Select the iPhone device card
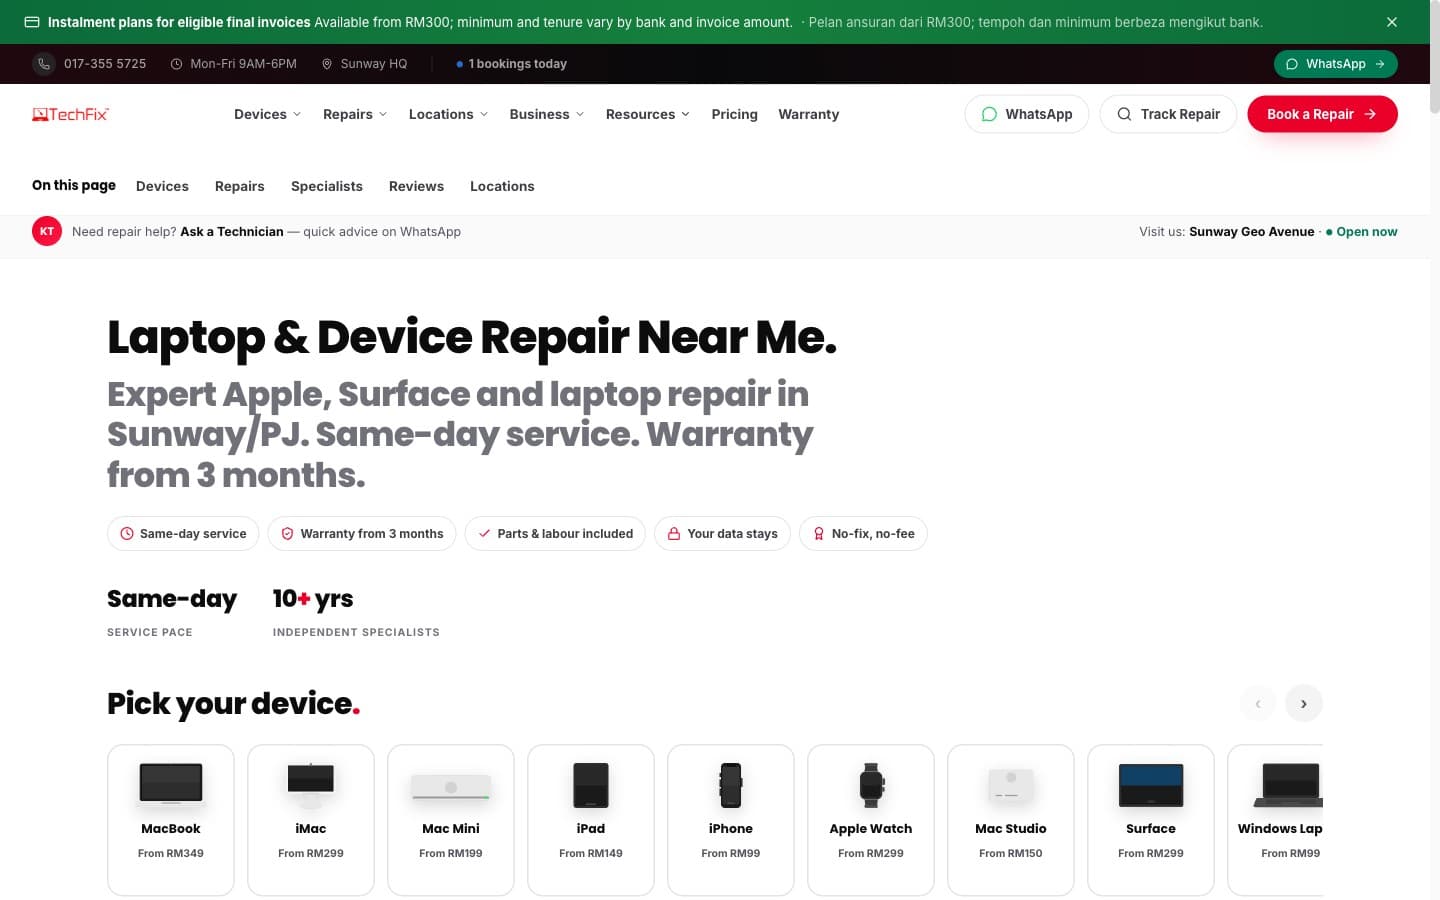The width and height of the screenshot is (1440, 900). [731, 820]
